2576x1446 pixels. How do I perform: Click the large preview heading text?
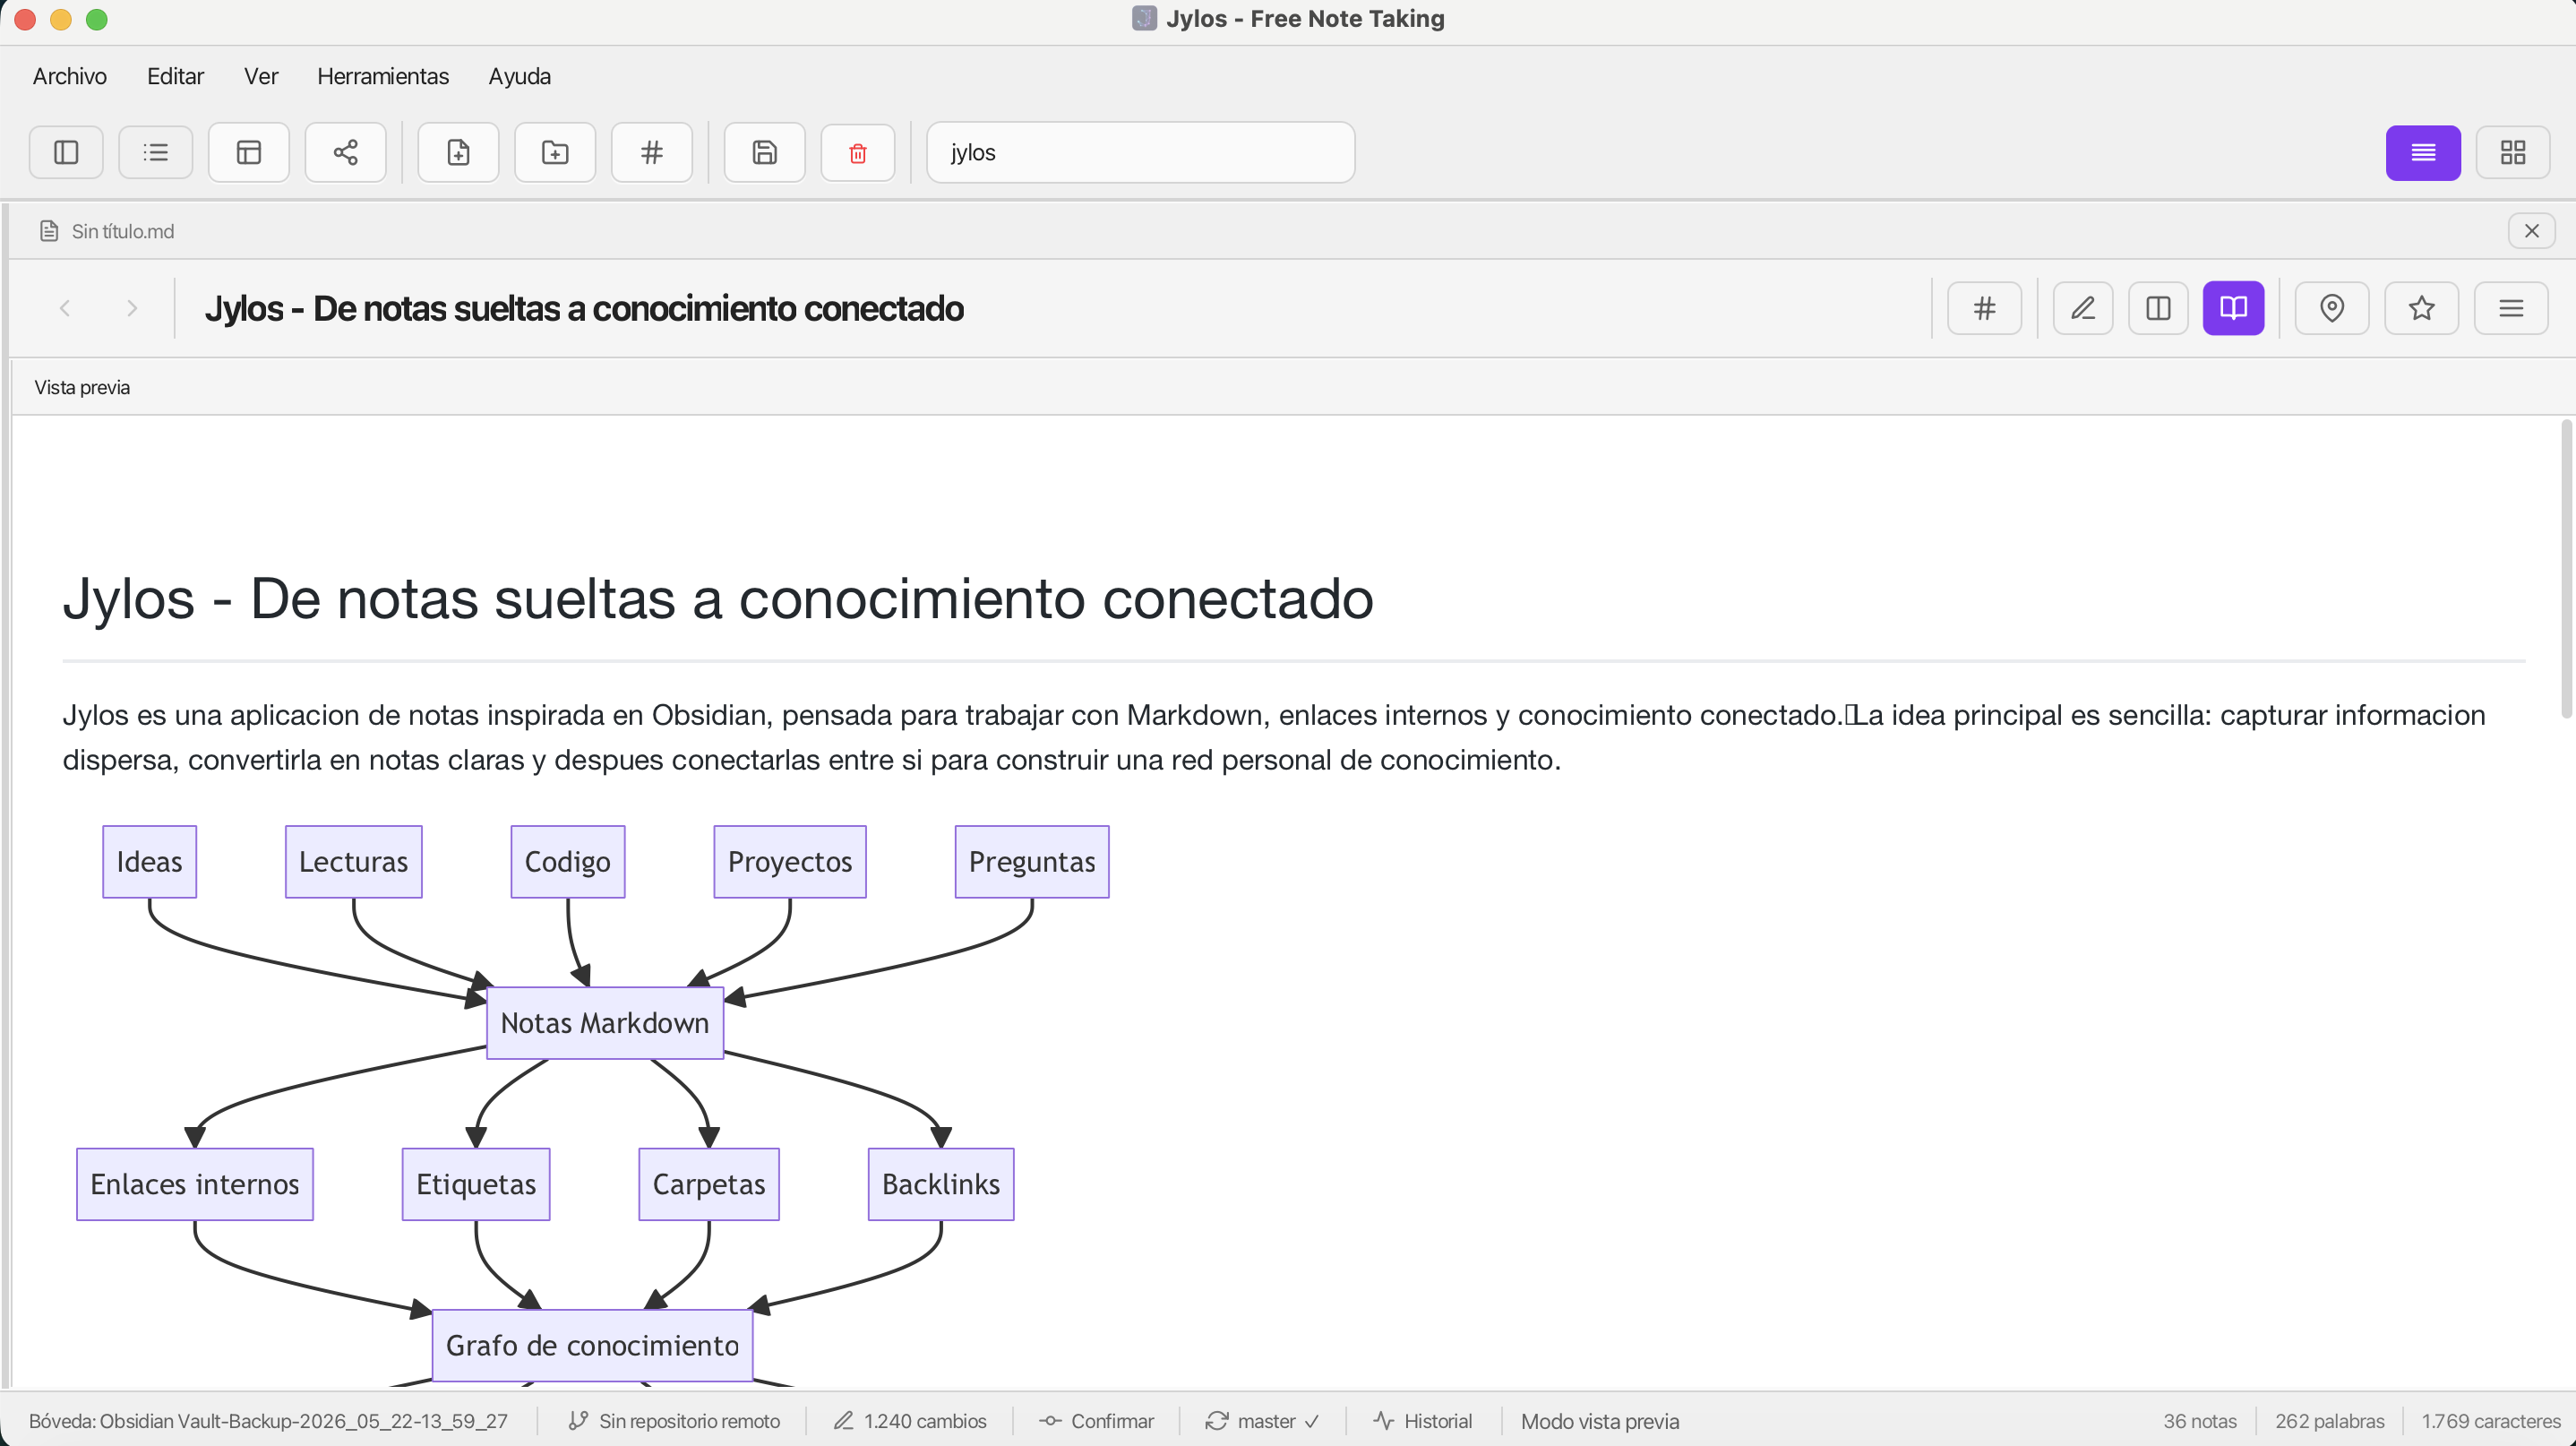click(718, 599)
